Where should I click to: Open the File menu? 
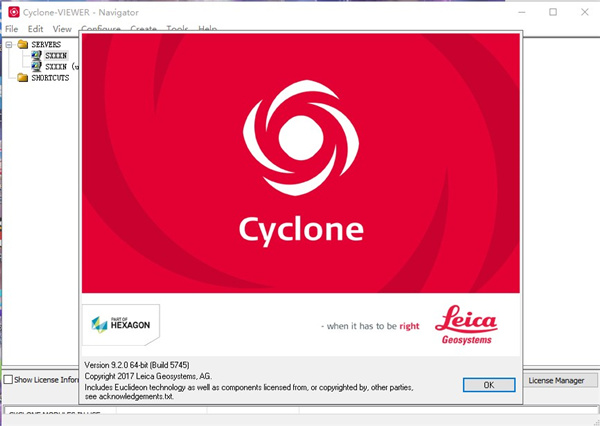12,29
